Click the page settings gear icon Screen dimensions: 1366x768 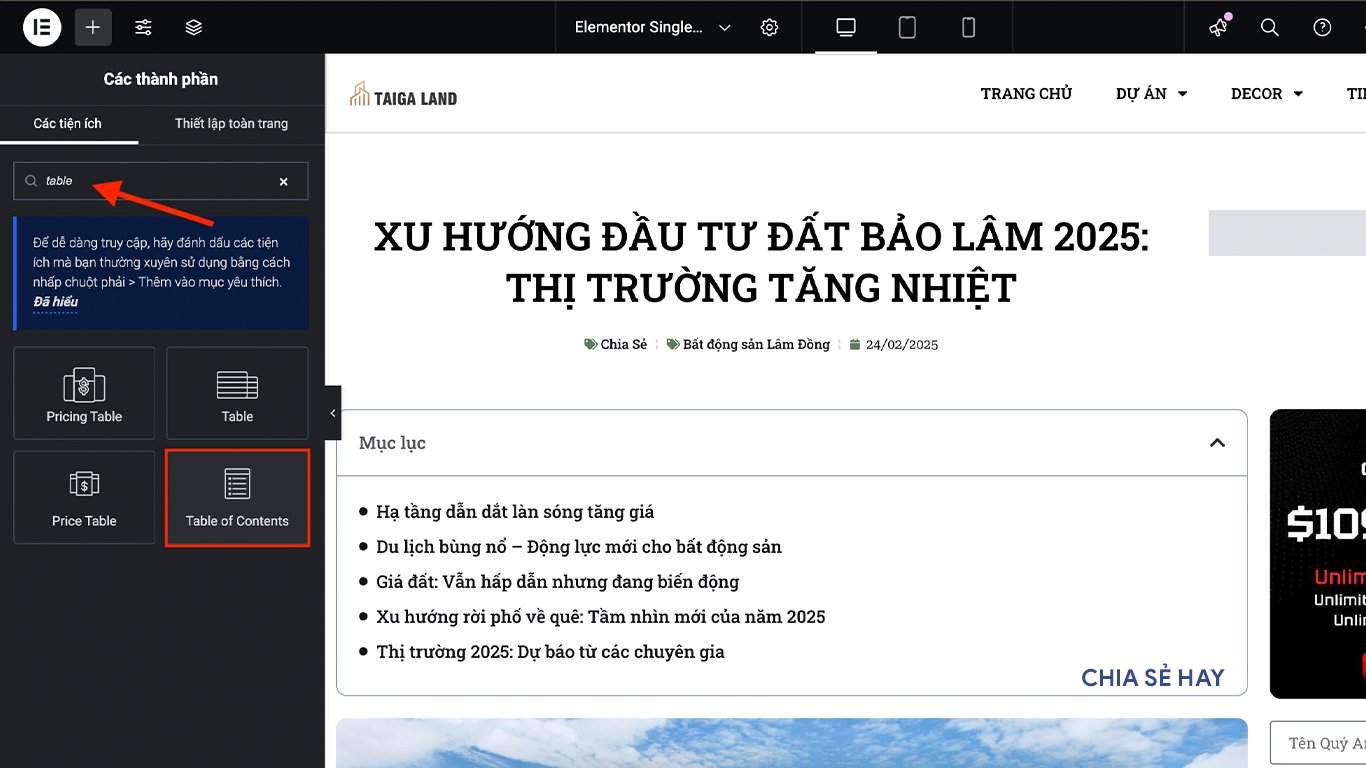coord(769,27)
